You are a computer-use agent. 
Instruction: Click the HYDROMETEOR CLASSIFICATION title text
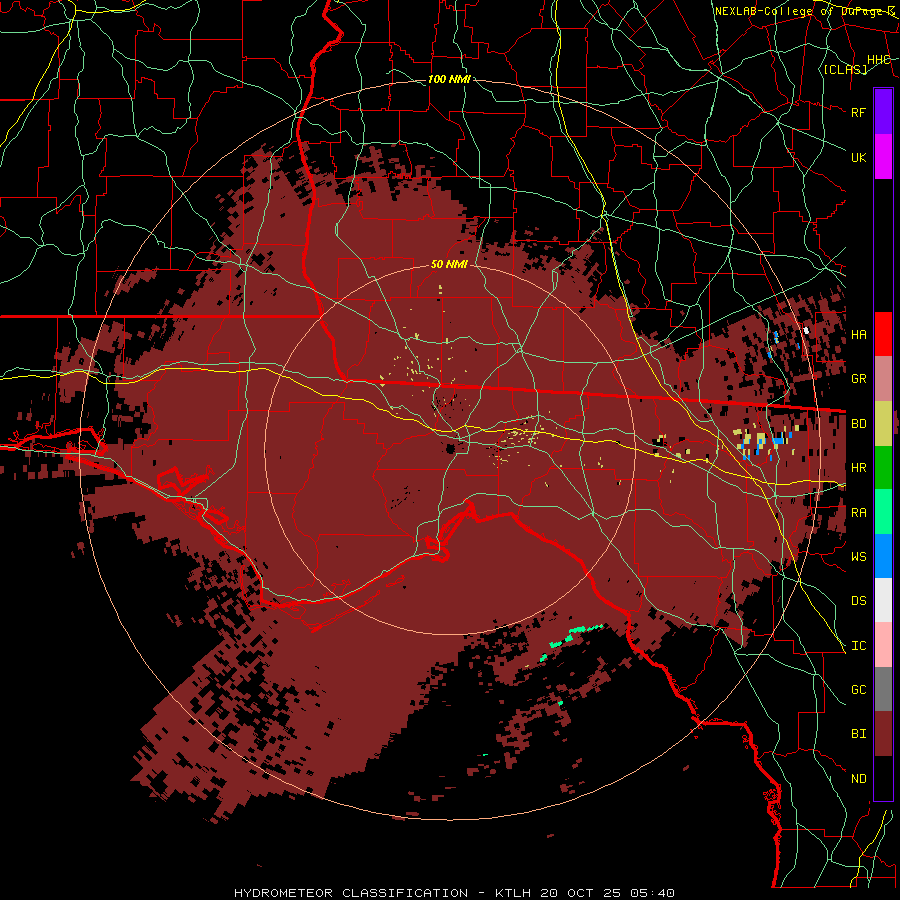[x=351, y=893]
